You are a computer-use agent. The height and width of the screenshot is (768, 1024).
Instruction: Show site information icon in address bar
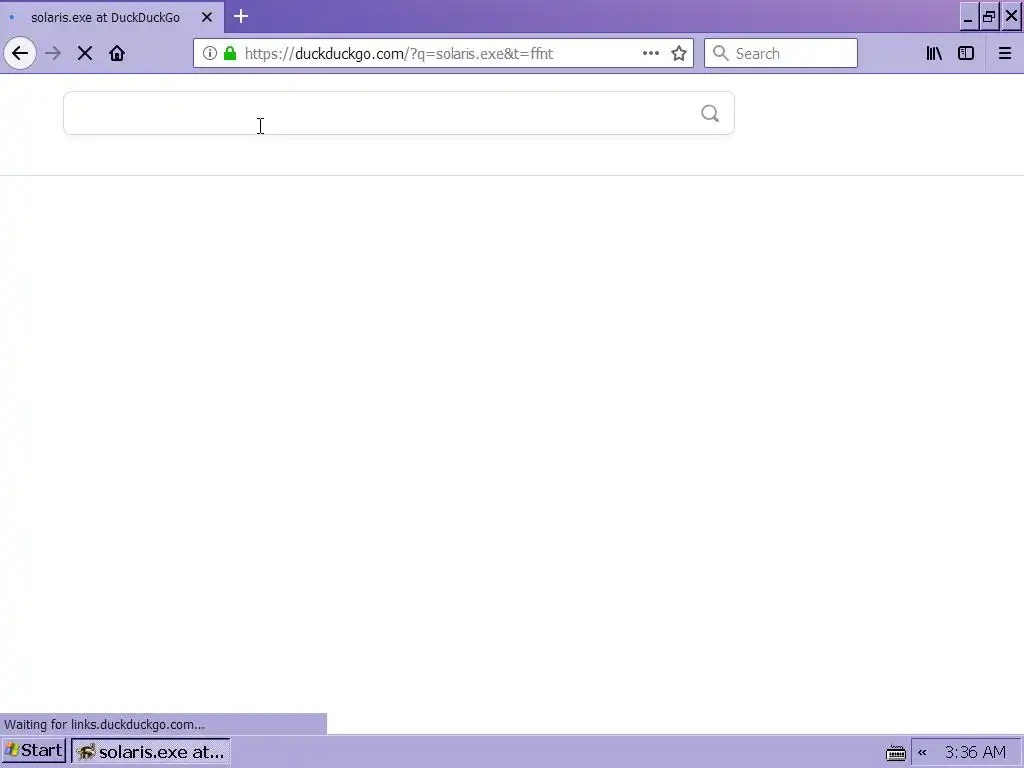[210, 53]
